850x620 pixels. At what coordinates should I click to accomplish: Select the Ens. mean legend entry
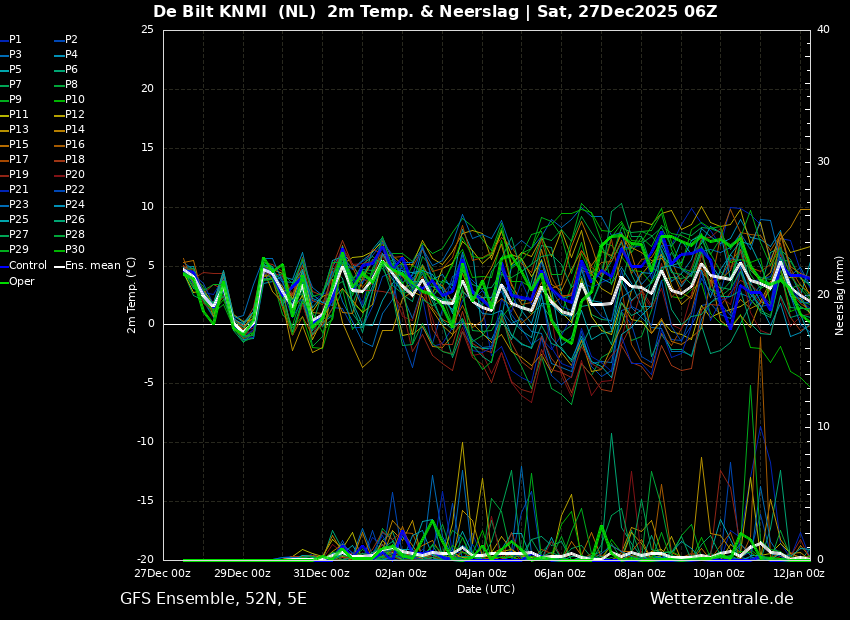pyautogui.click(x=92, y=266)
